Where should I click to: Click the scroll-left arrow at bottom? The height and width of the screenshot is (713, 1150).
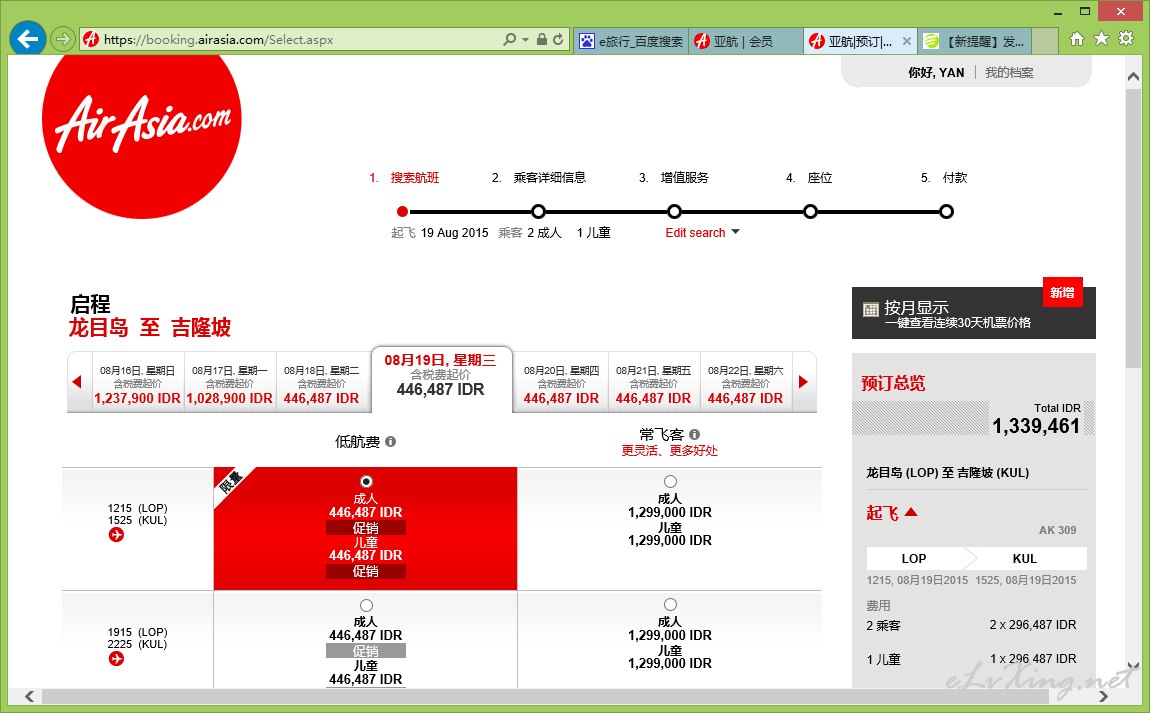(29, 696)
